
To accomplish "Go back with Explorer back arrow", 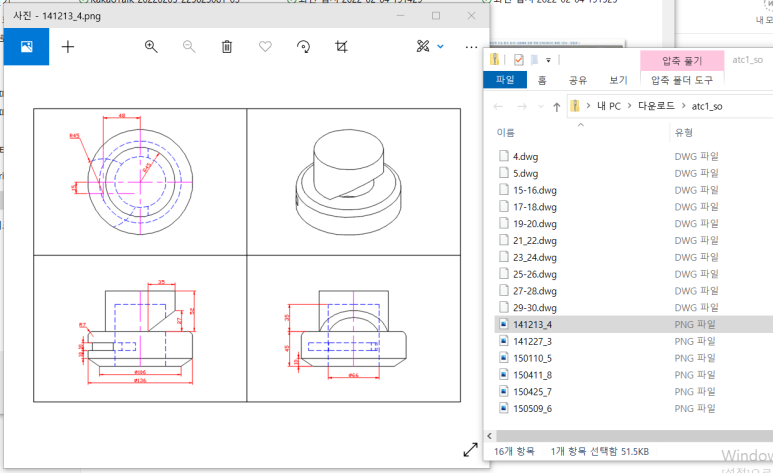I will click(x=498, y=107).
